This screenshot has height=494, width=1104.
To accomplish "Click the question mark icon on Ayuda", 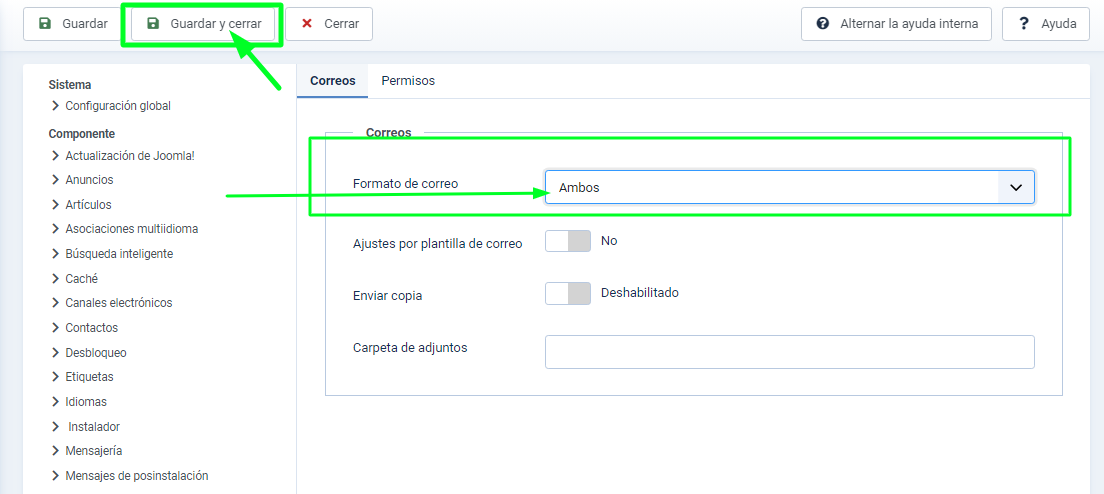I will [1024, 23].
